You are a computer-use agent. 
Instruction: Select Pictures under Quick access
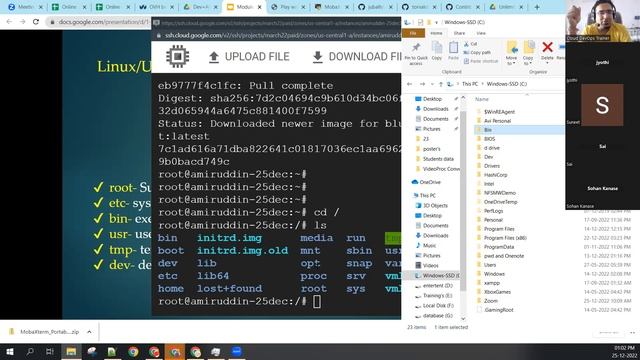(431, 129)
